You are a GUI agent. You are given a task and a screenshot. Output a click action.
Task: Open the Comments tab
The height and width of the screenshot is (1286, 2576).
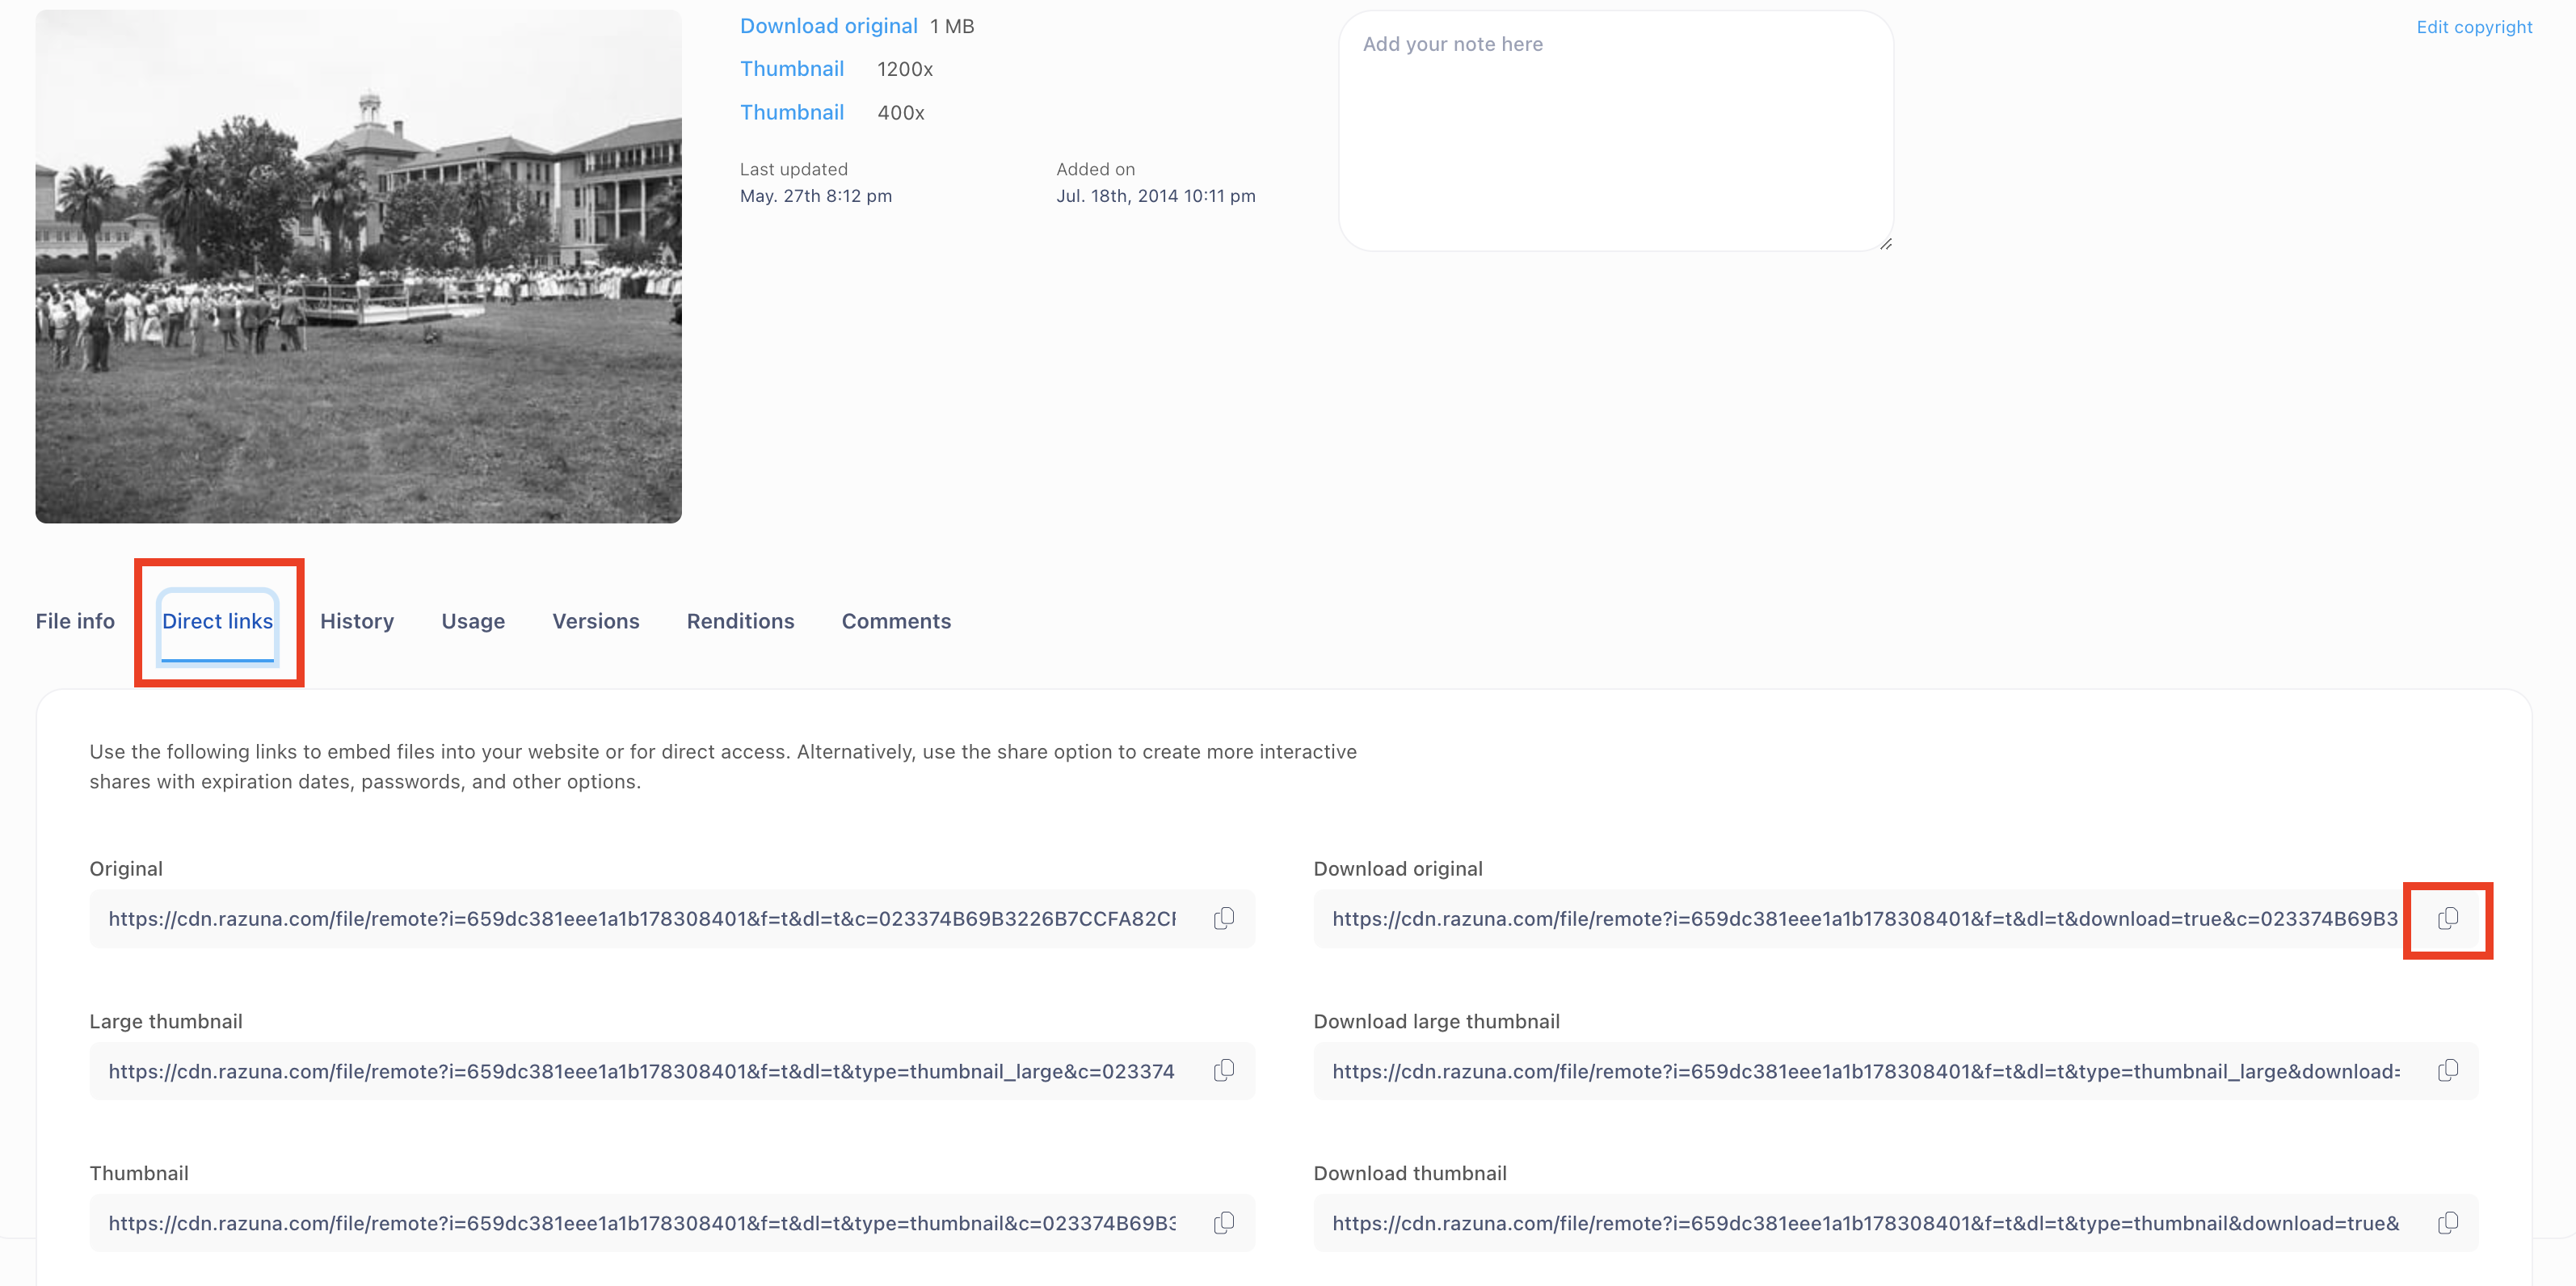tap(896, 621)
